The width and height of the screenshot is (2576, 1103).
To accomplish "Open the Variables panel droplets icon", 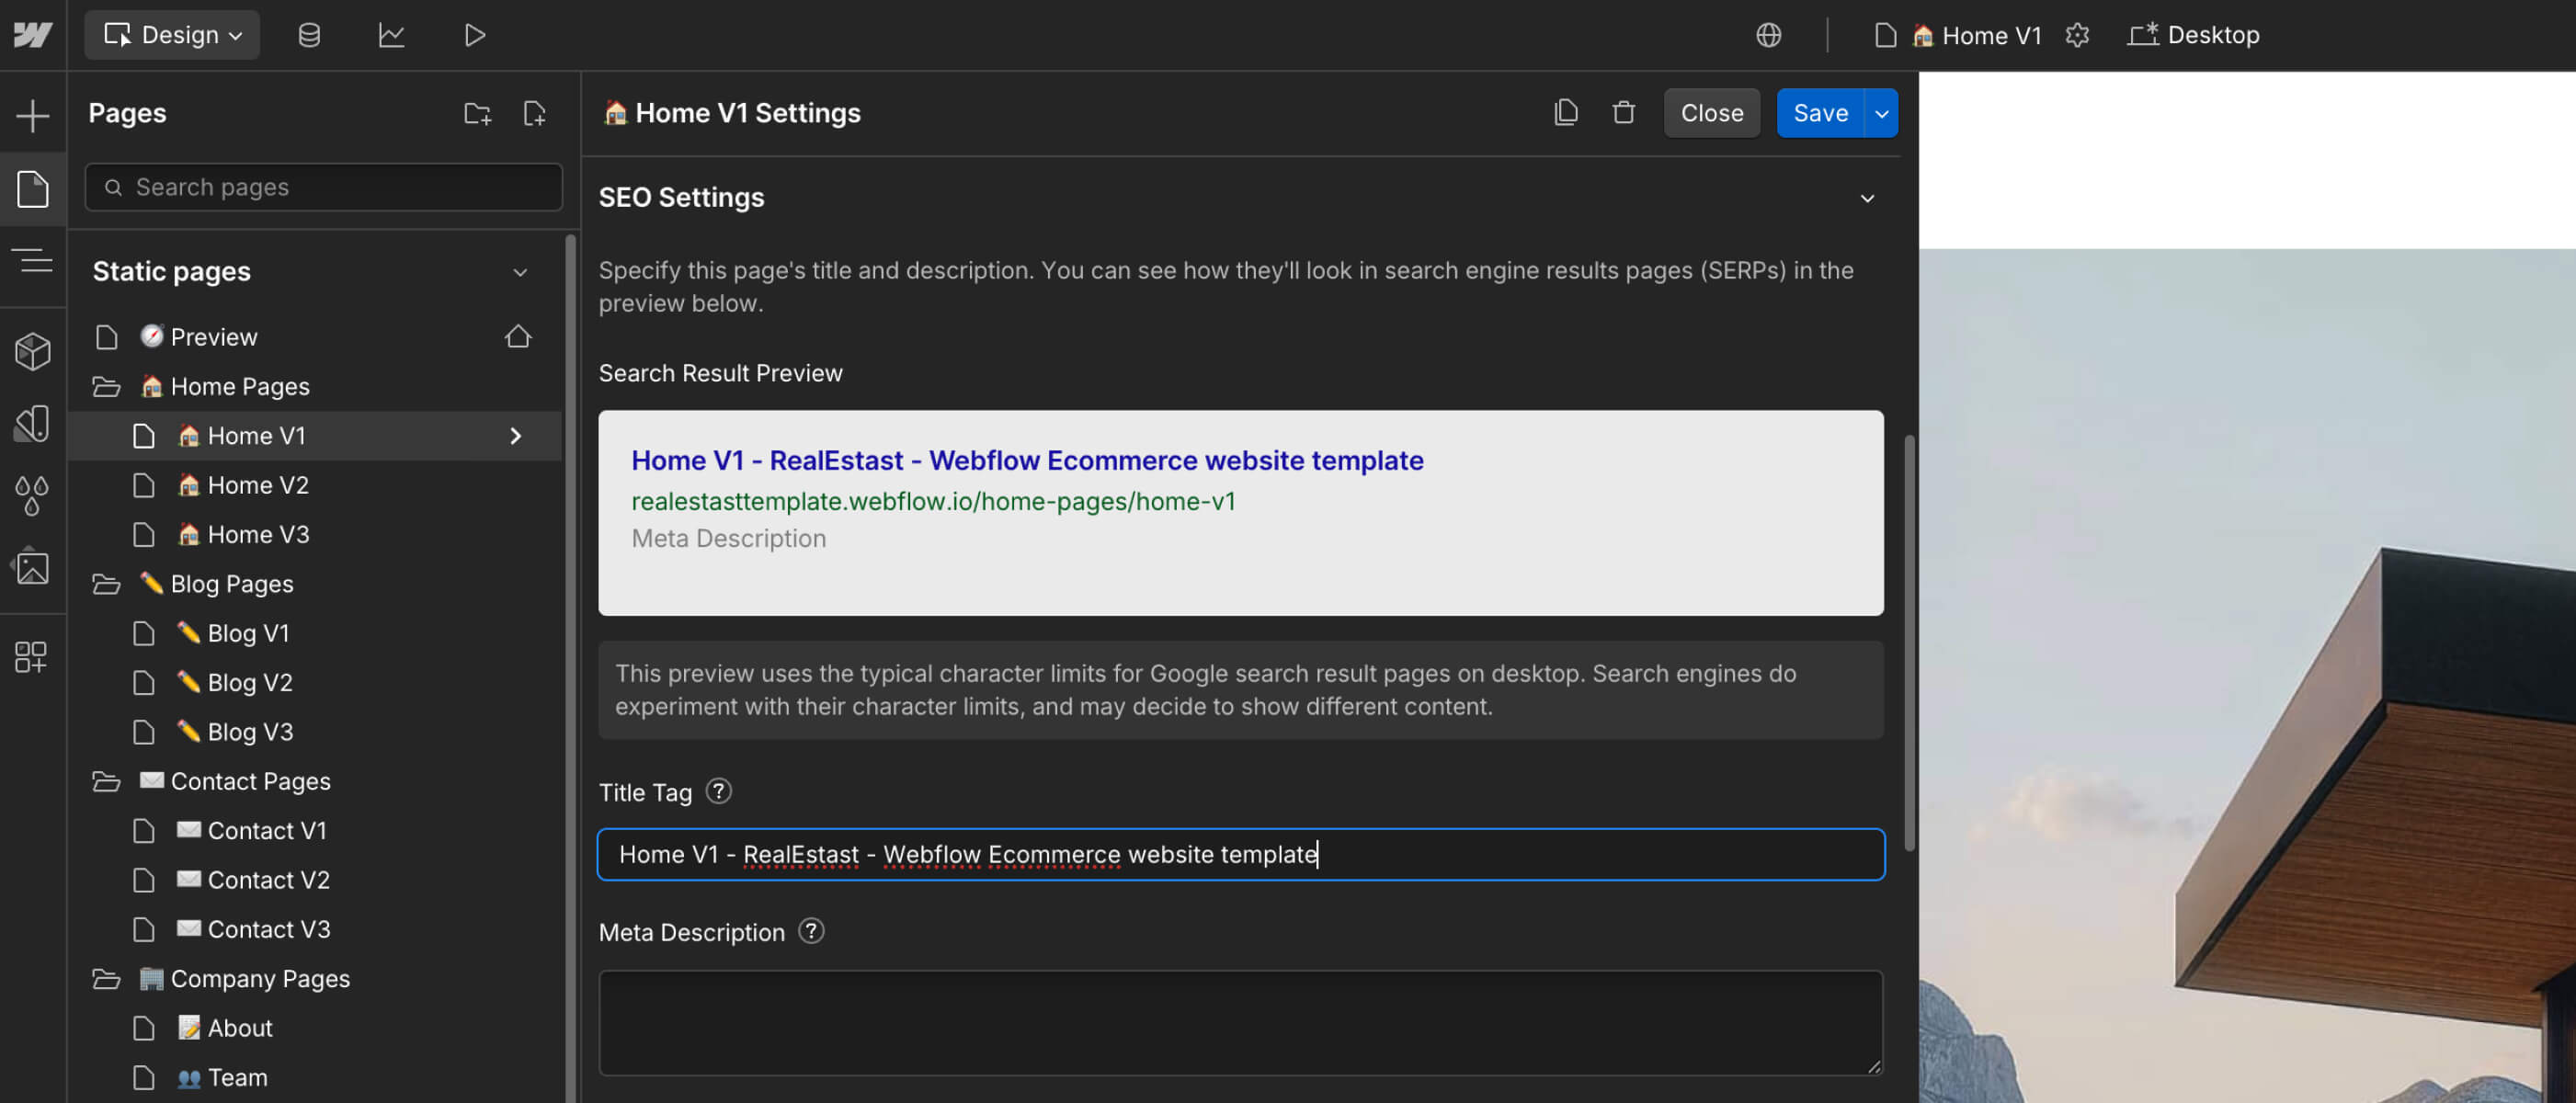I will coord(33,494).
